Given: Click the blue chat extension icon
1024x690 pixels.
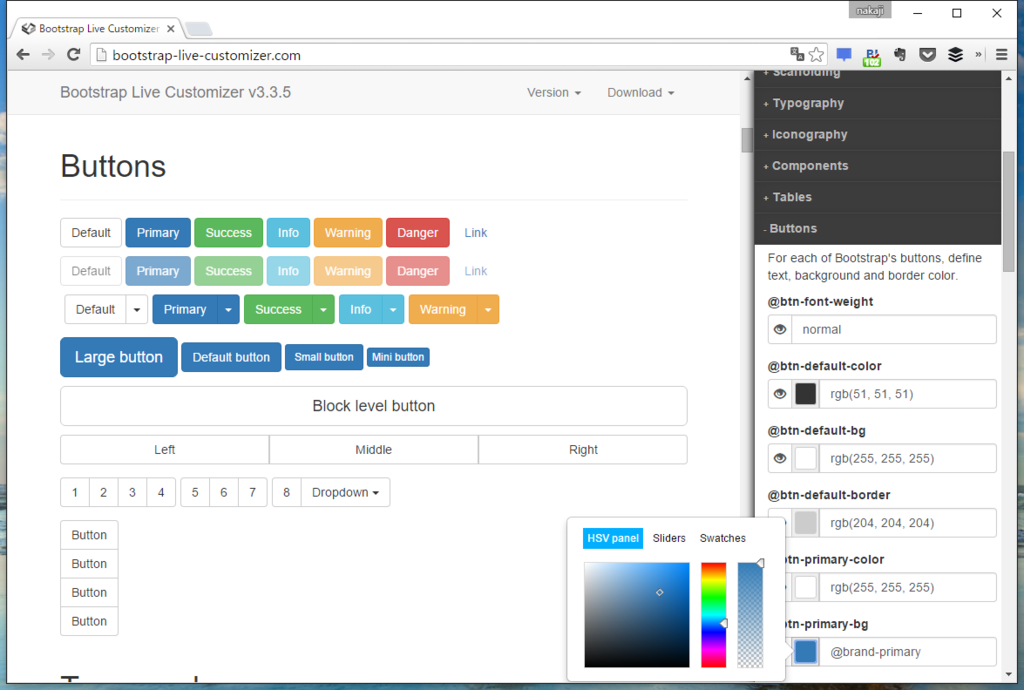Looking at the screenshot, I should point(844,55).
